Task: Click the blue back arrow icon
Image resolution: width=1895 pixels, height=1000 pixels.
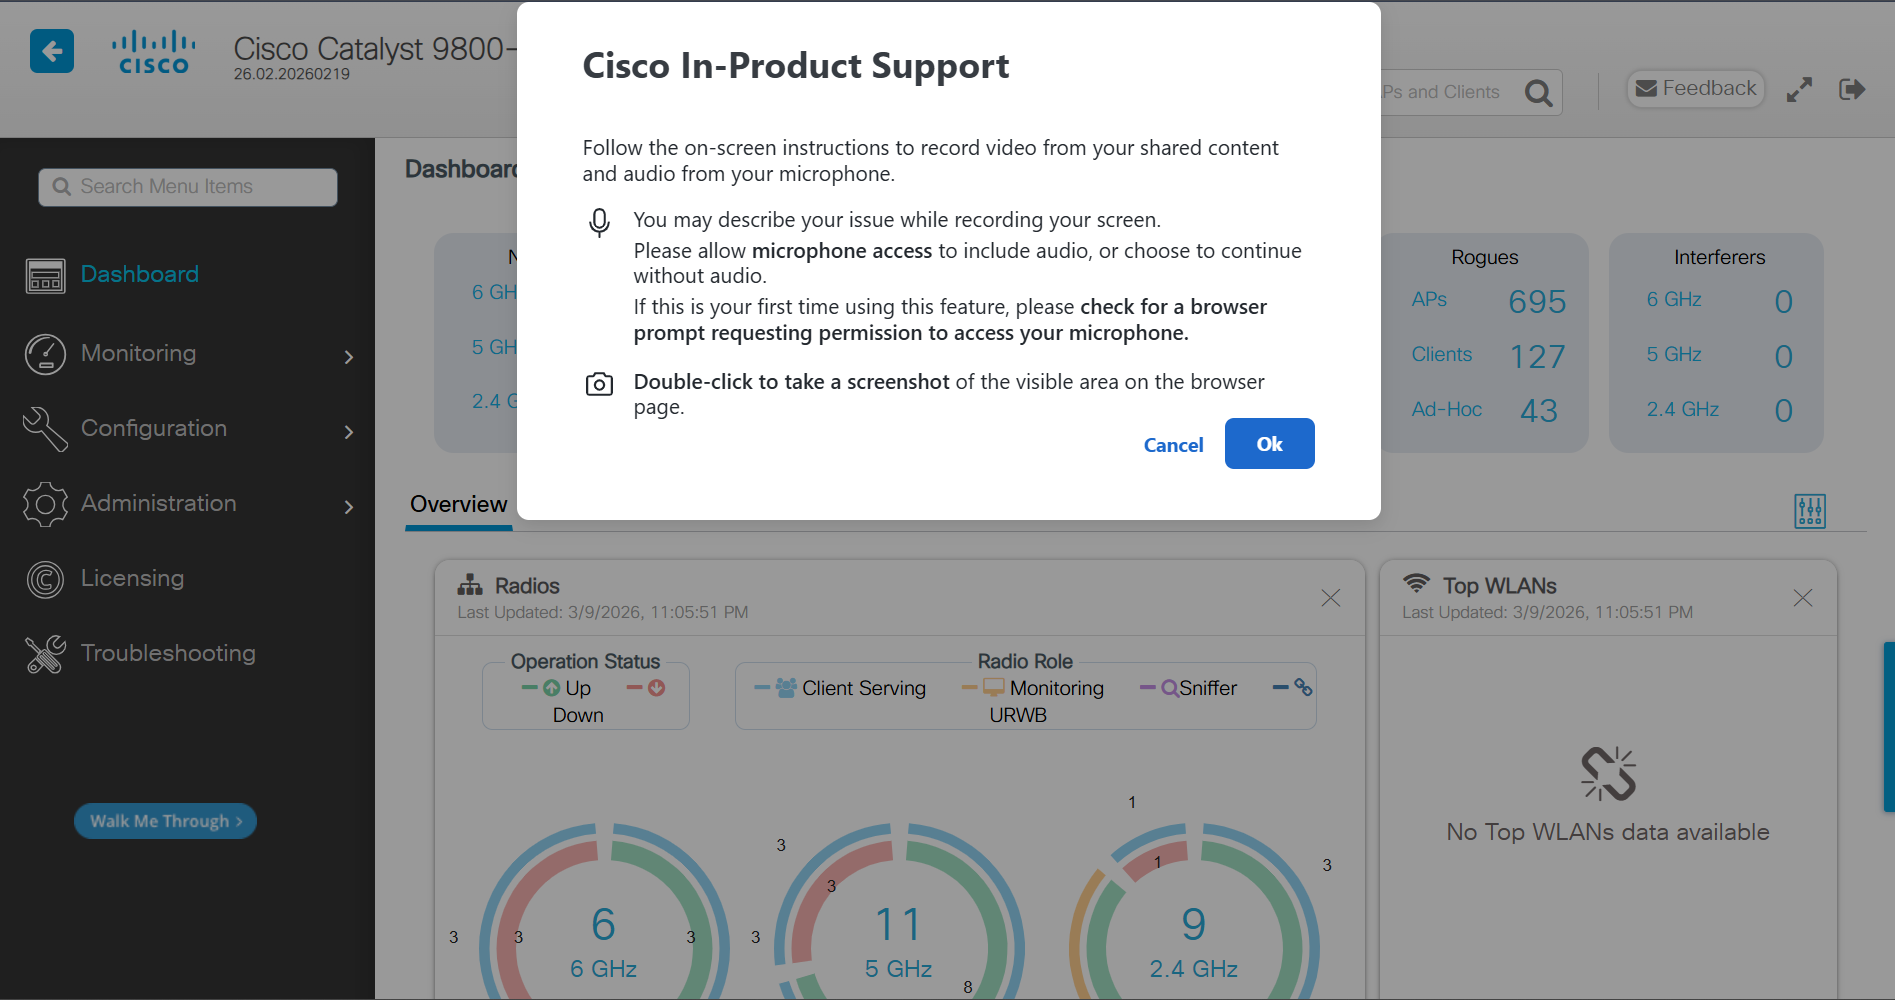Action: click(52, 51)
